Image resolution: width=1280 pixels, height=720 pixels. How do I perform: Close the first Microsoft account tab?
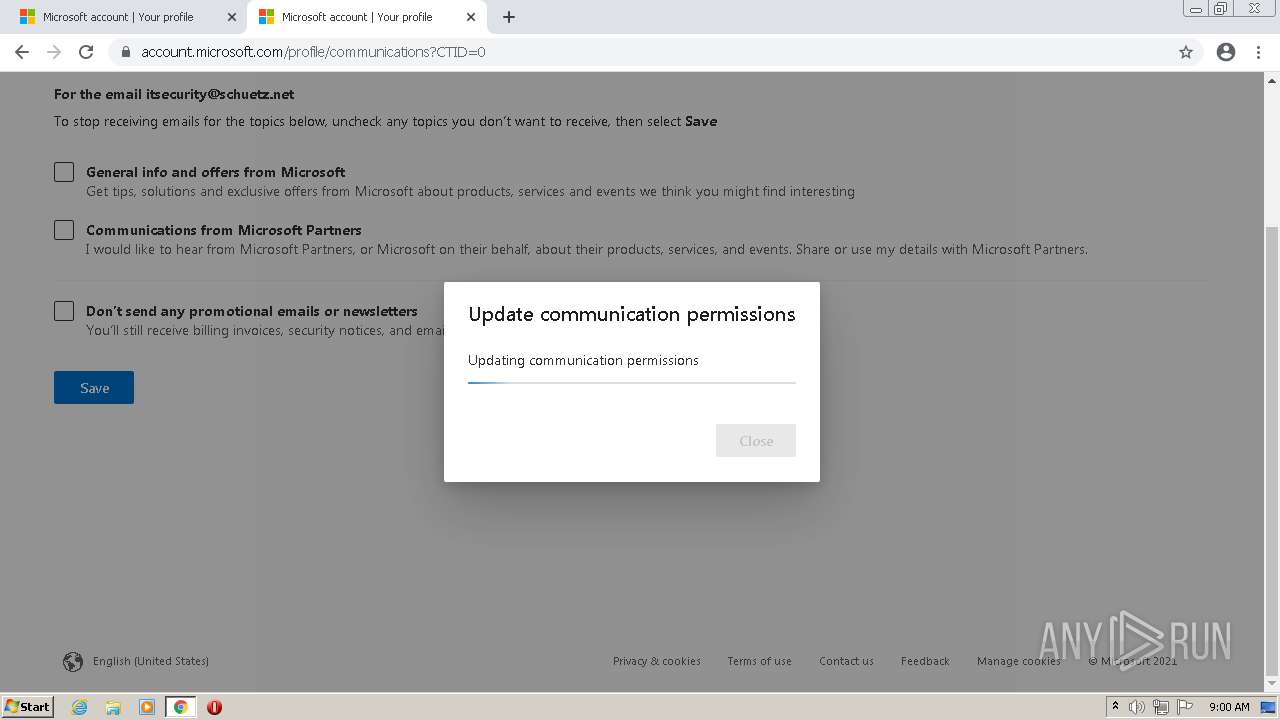point(231,17)
